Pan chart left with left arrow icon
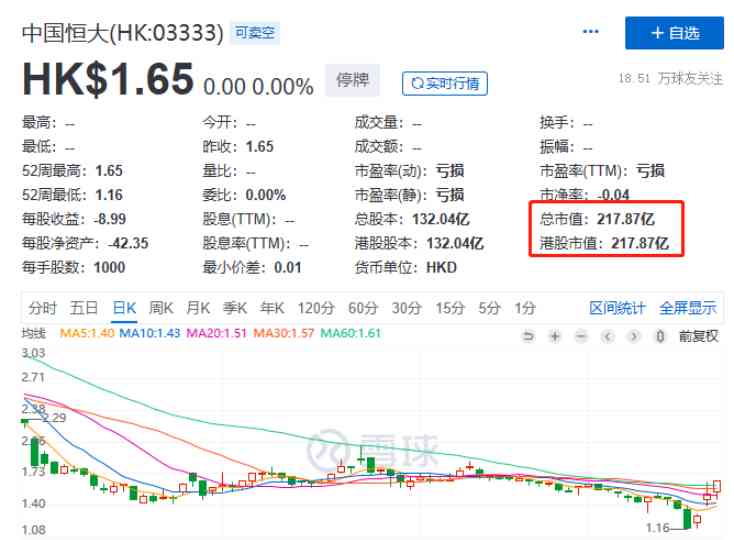Screen dimensions: 734x540 click(x=608, y=336)
